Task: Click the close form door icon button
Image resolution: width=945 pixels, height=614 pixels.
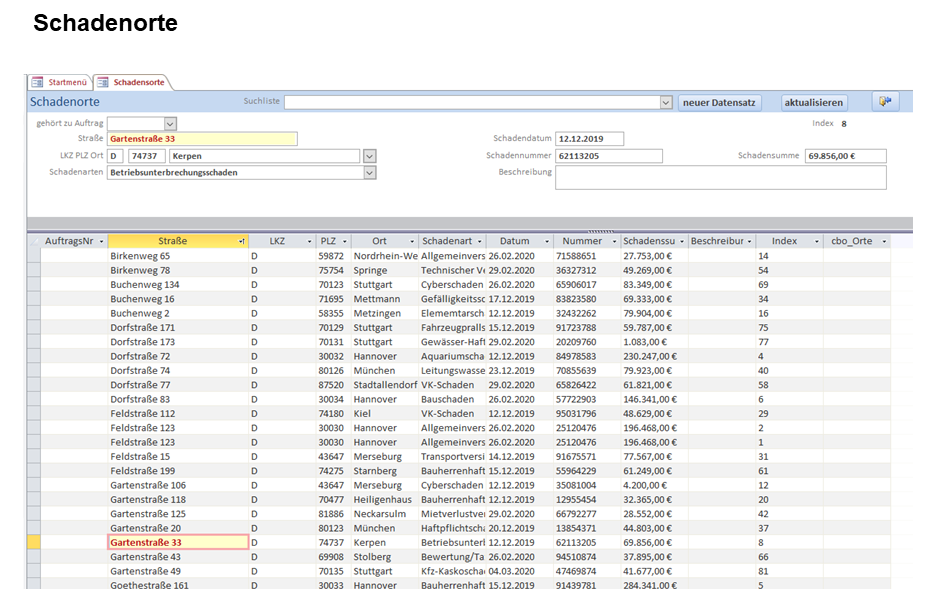Action: pyautogui.click(x=885, y=102)
